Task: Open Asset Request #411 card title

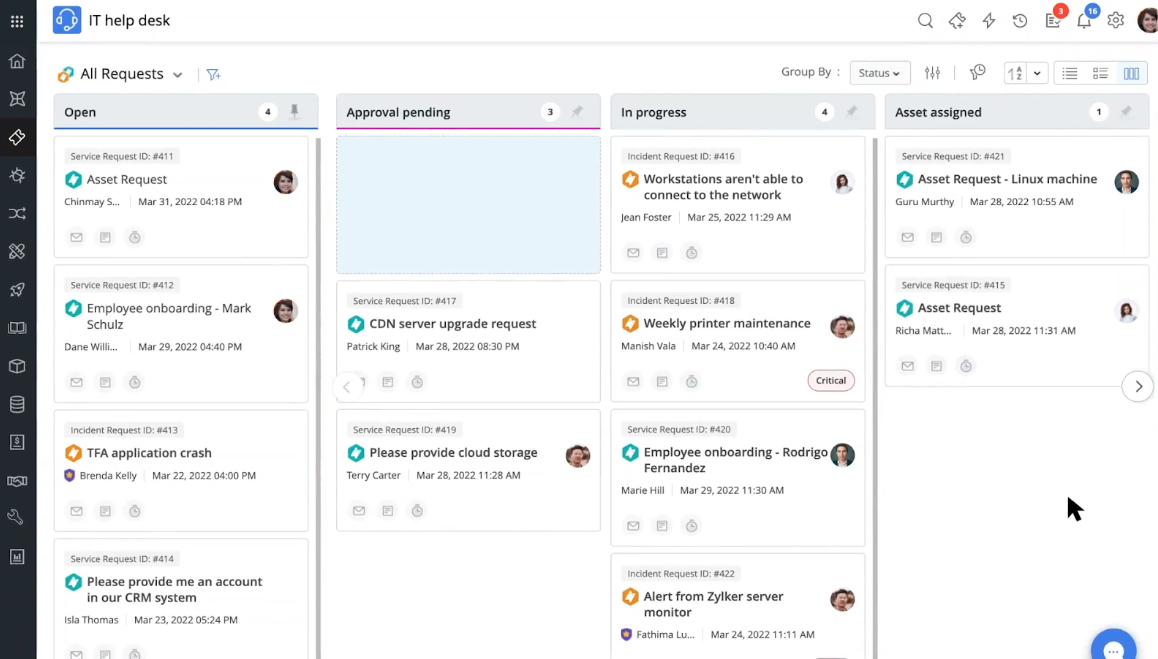Action: 127,180
